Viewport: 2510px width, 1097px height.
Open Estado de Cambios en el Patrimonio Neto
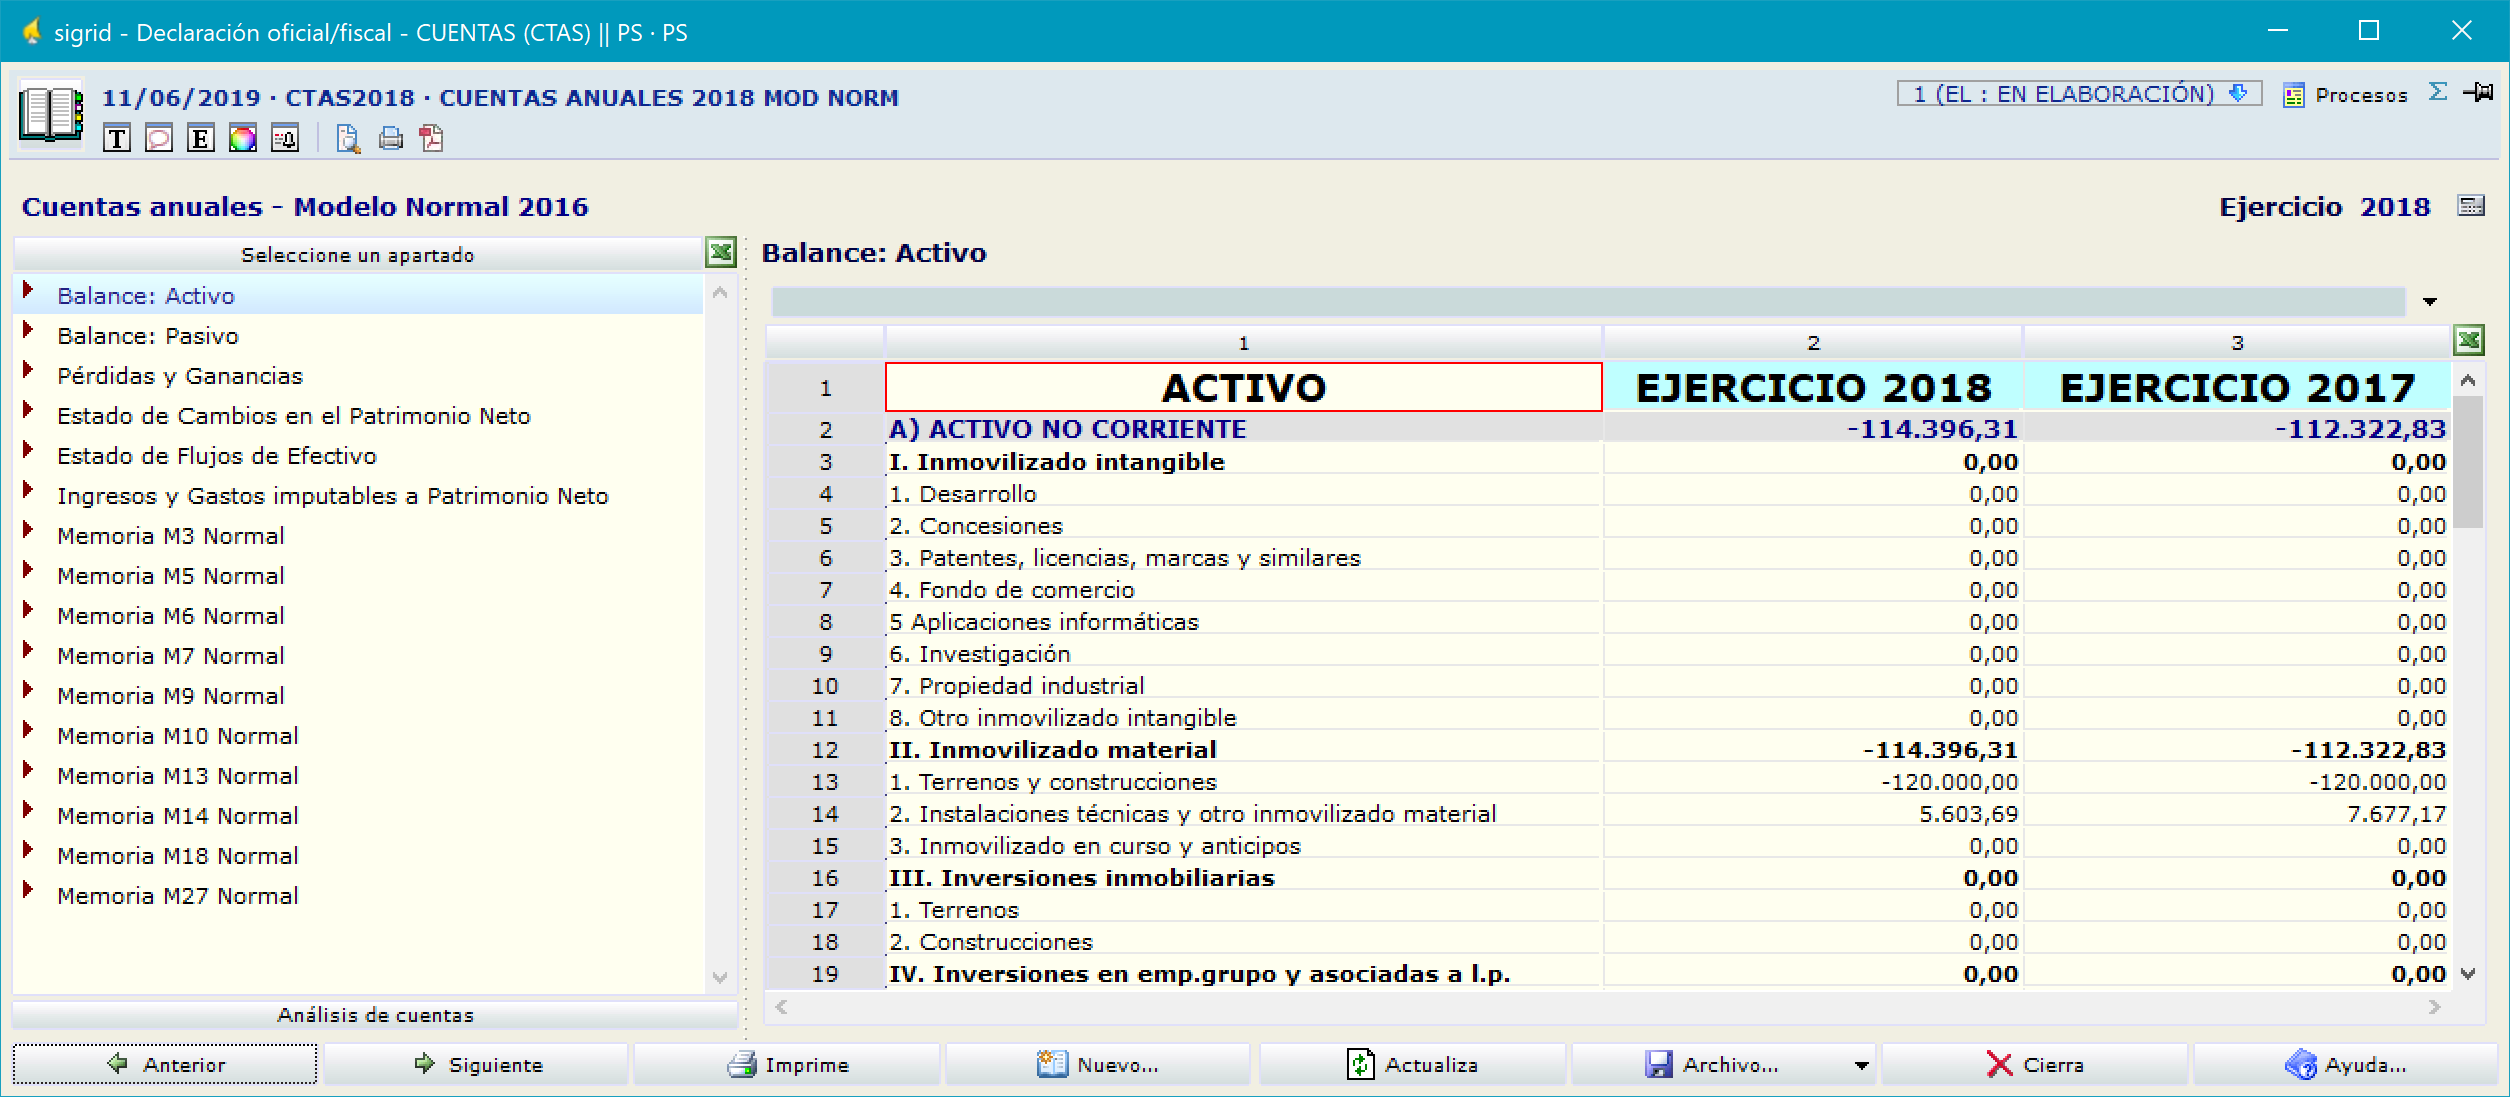pos(294,416)
